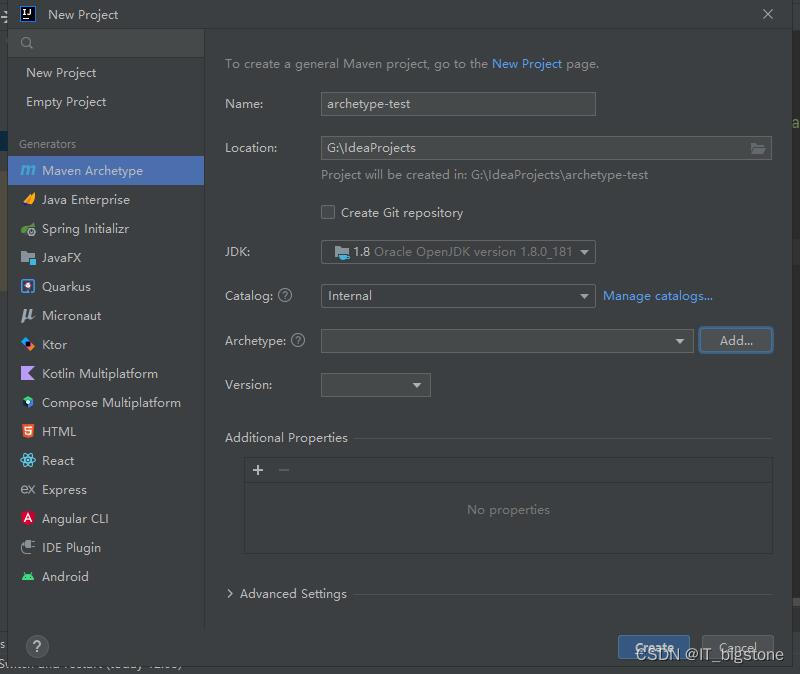Select the Java Enterprise generator label
The height and width of the screenshot is (674, 800).
click(86, 199)
